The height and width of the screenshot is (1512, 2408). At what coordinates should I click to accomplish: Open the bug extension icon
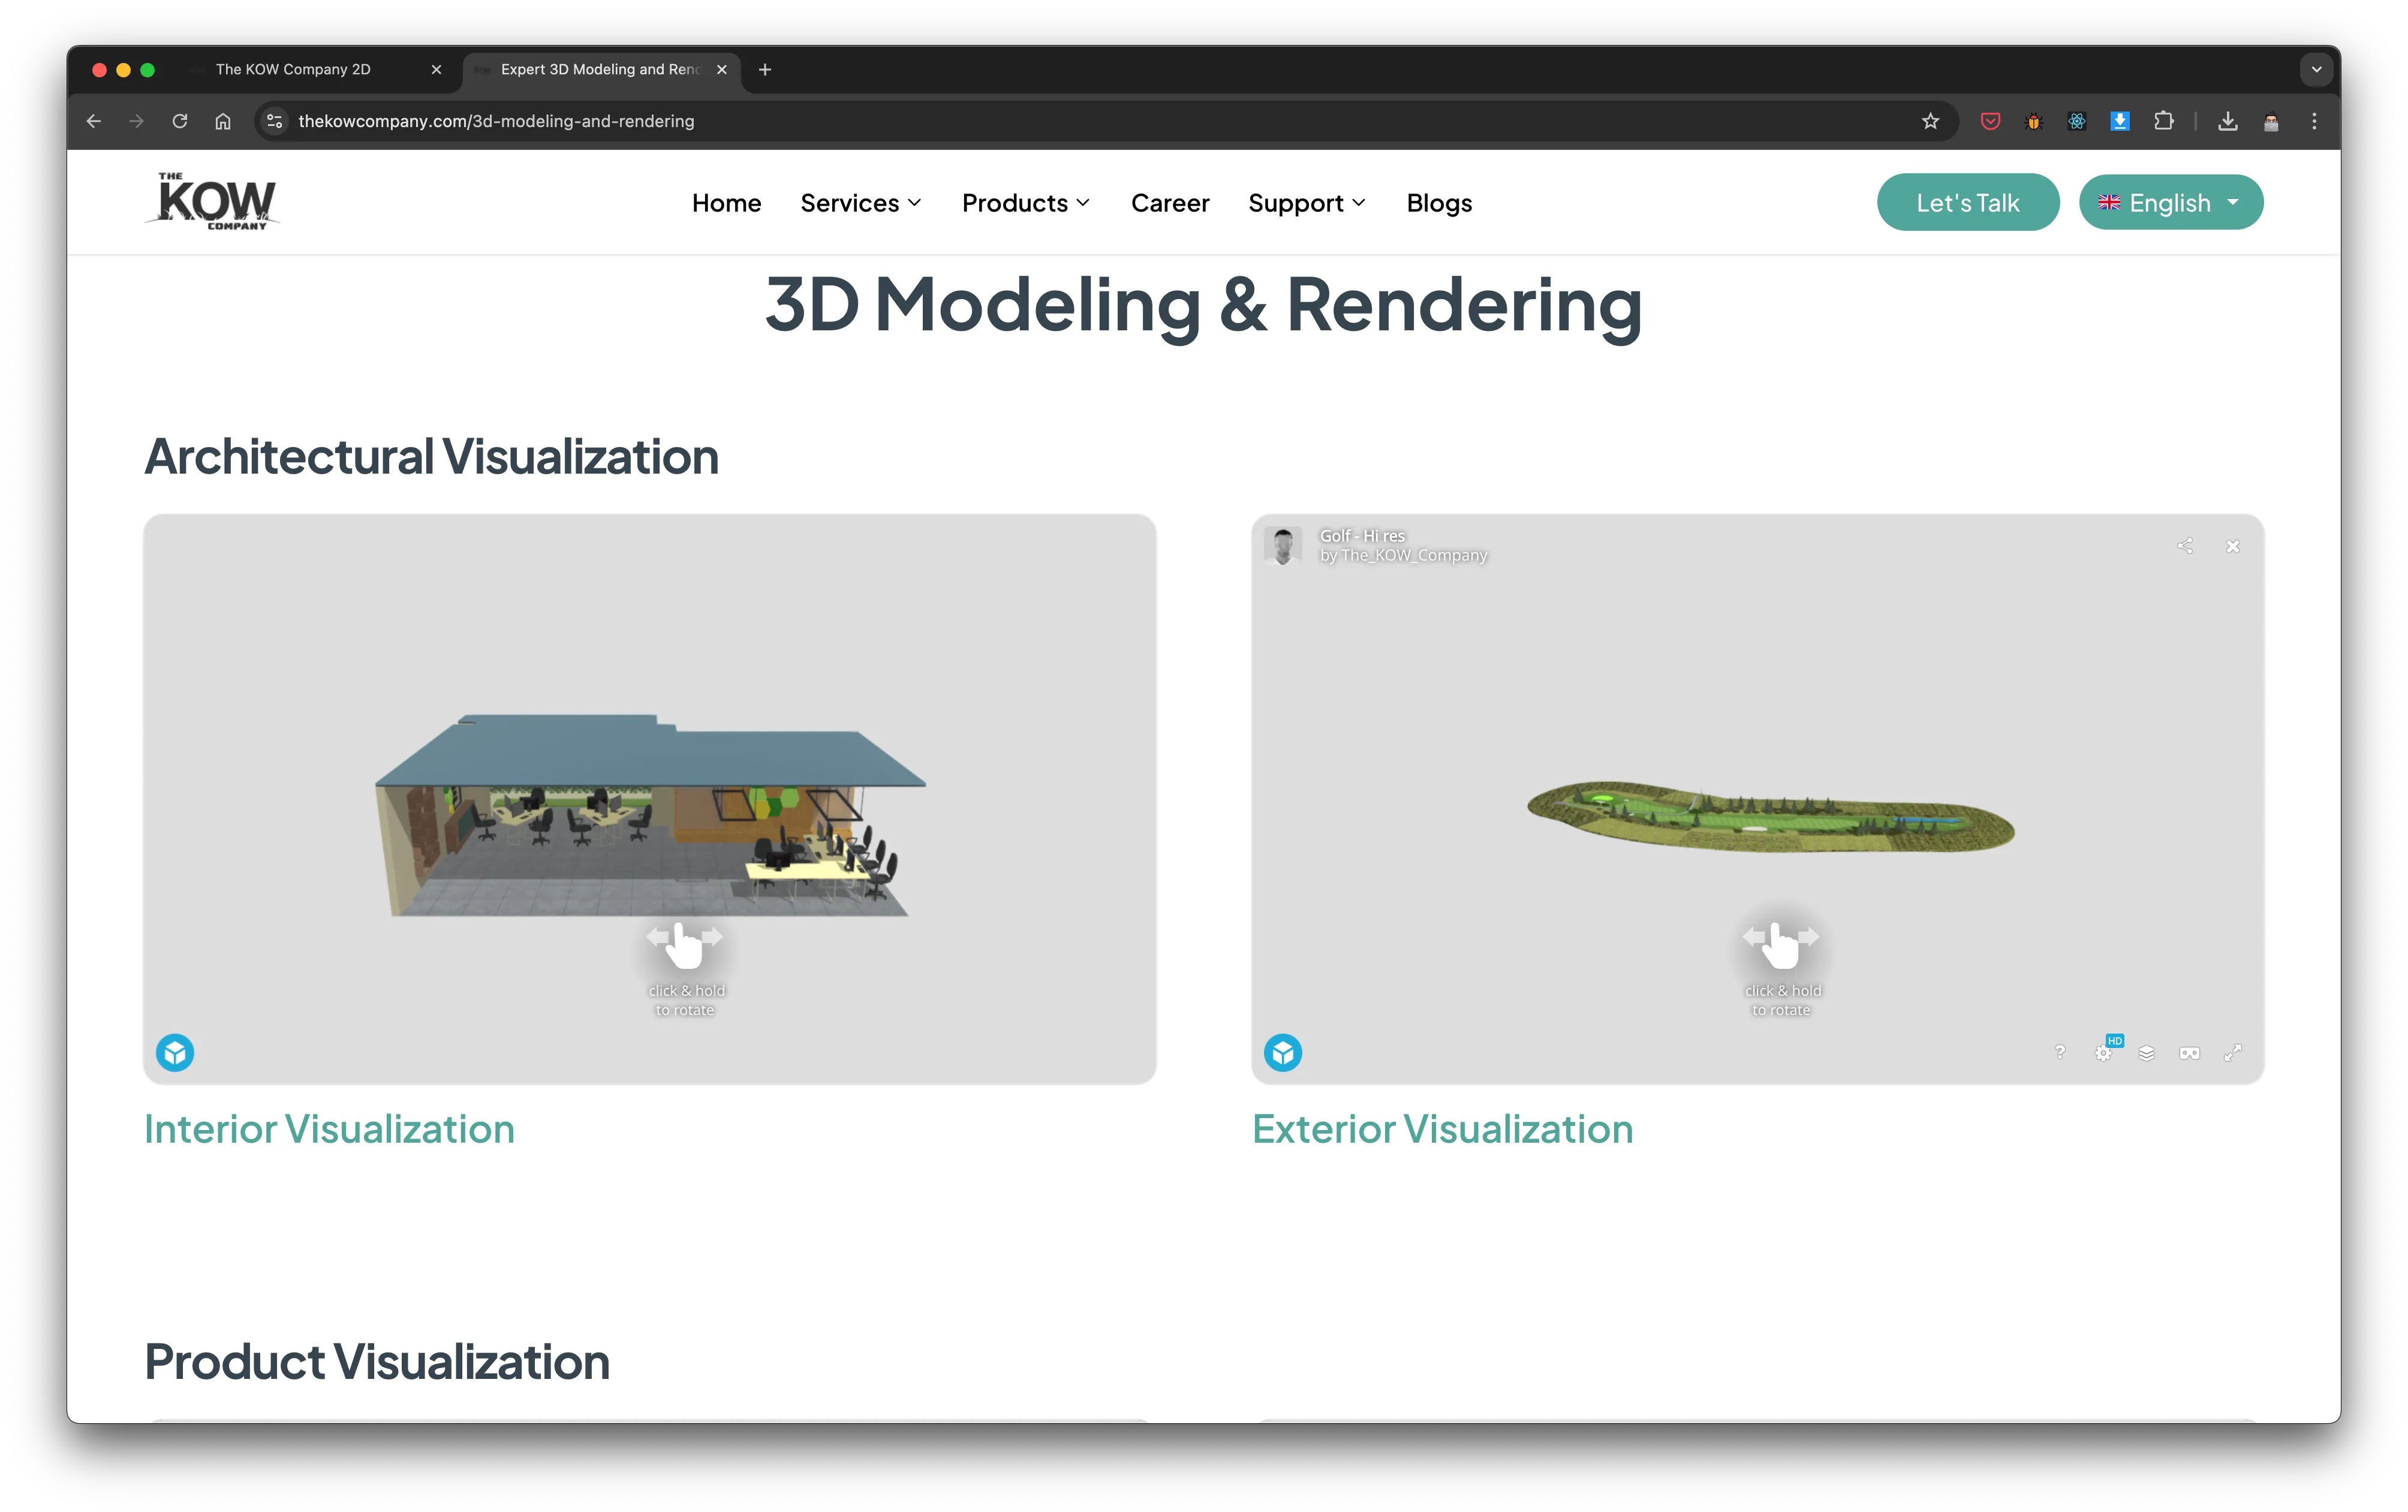tap(2033, 121)
